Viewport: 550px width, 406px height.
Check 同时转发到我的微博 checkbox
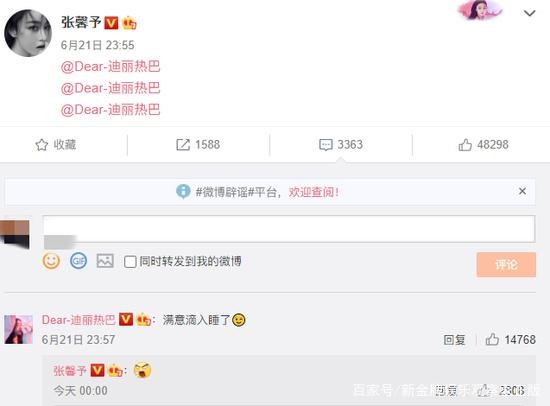click(x=130, y=262)
